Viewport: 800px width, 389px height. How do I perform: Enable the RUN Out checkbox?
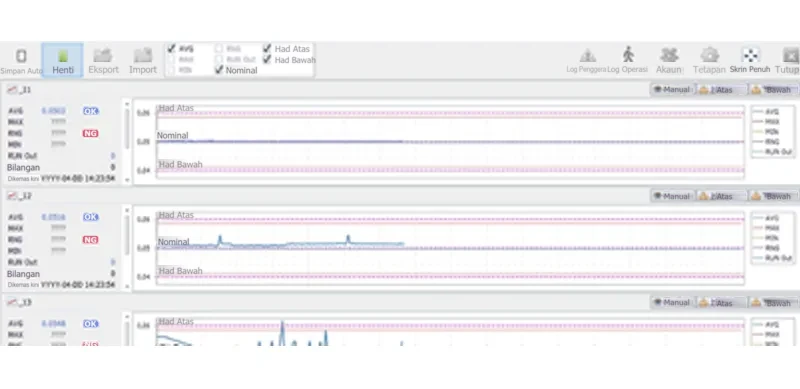click(219, 59)
